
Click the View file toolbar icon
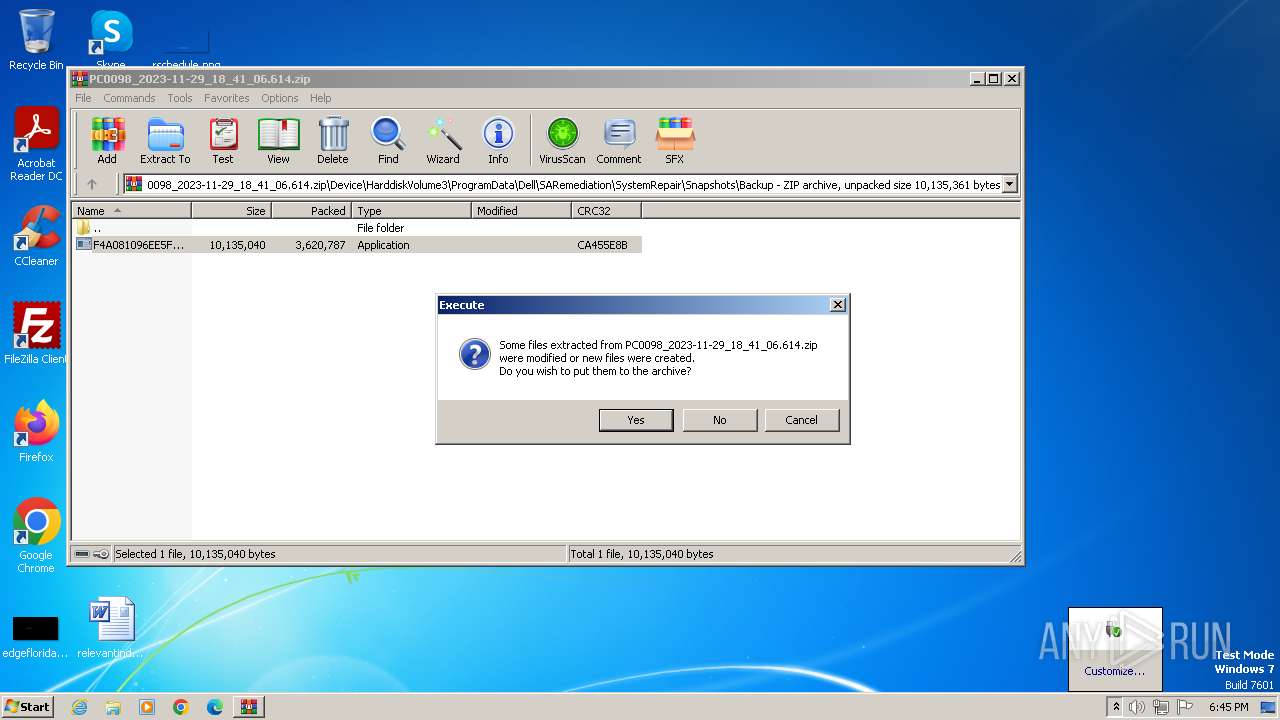[x=278, y=141]
